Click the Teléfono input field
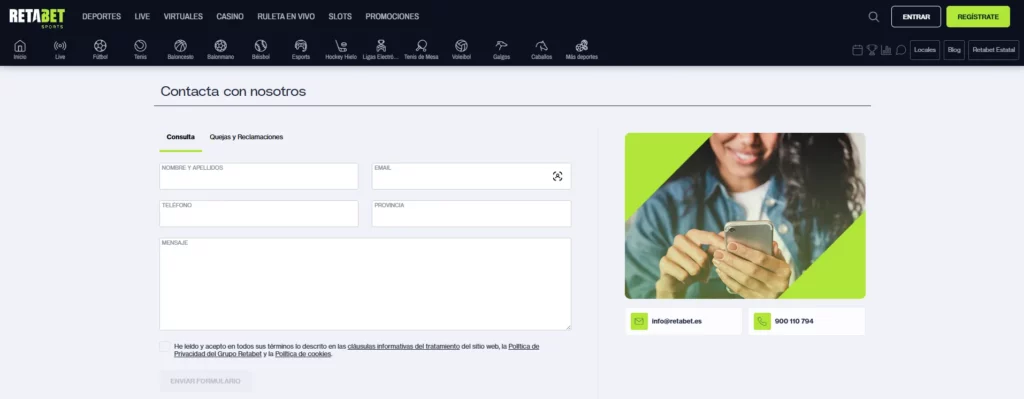Screen dimensions: 1024x399 point(259,214)
